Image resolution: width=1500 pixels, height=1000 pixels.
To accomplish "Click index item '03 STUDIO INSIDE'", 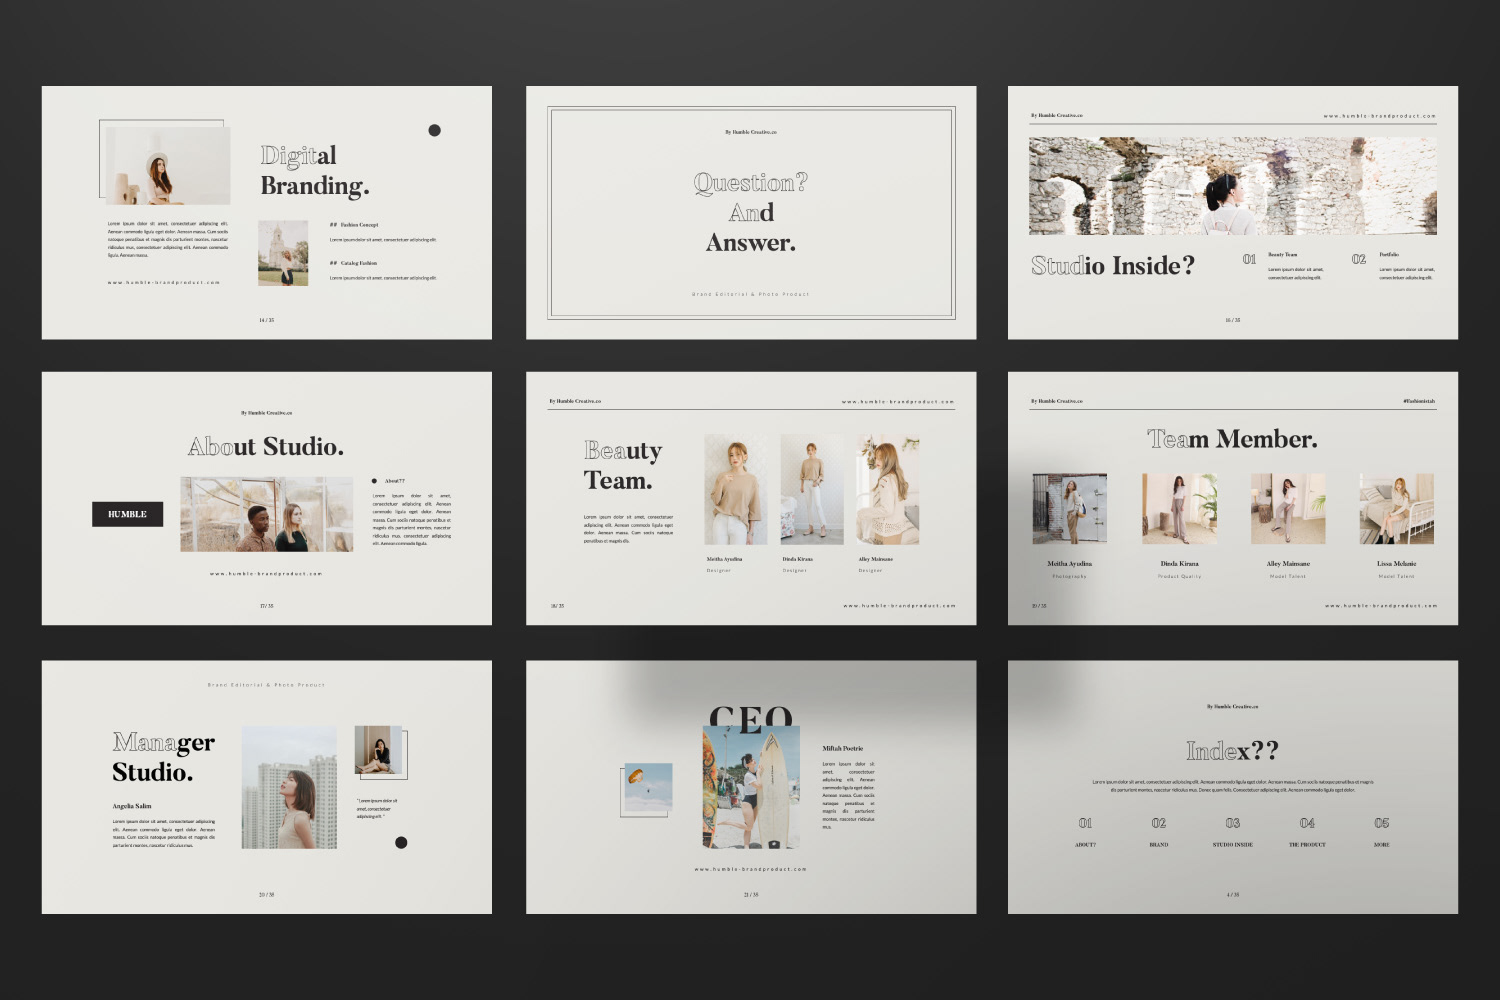I will [x=1233, y=833].
